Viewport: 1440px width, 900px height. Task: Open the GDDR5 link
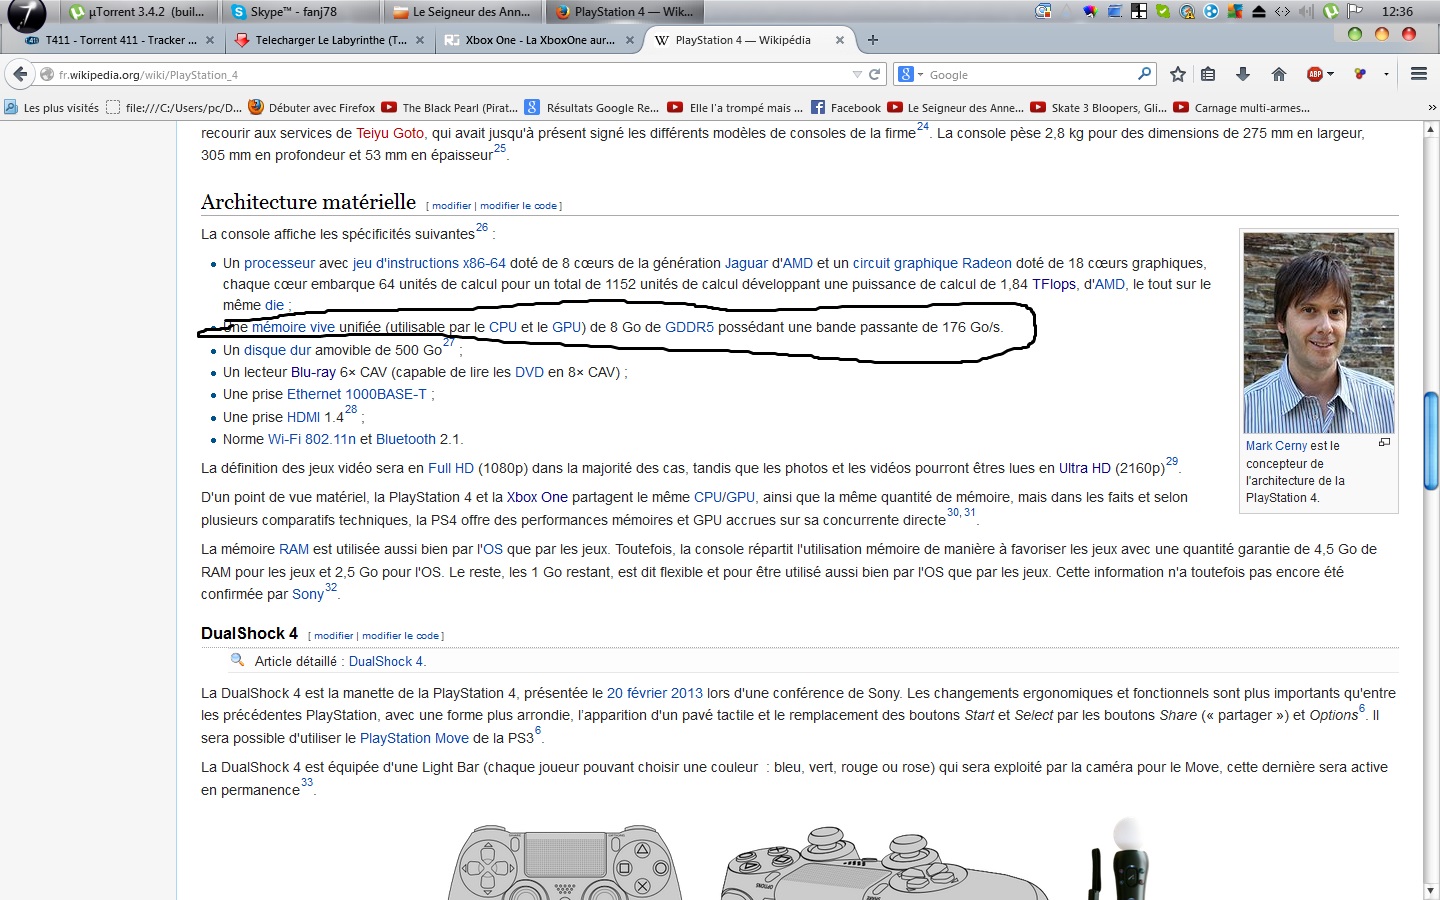pyautogui.click(x=690, y=327)
